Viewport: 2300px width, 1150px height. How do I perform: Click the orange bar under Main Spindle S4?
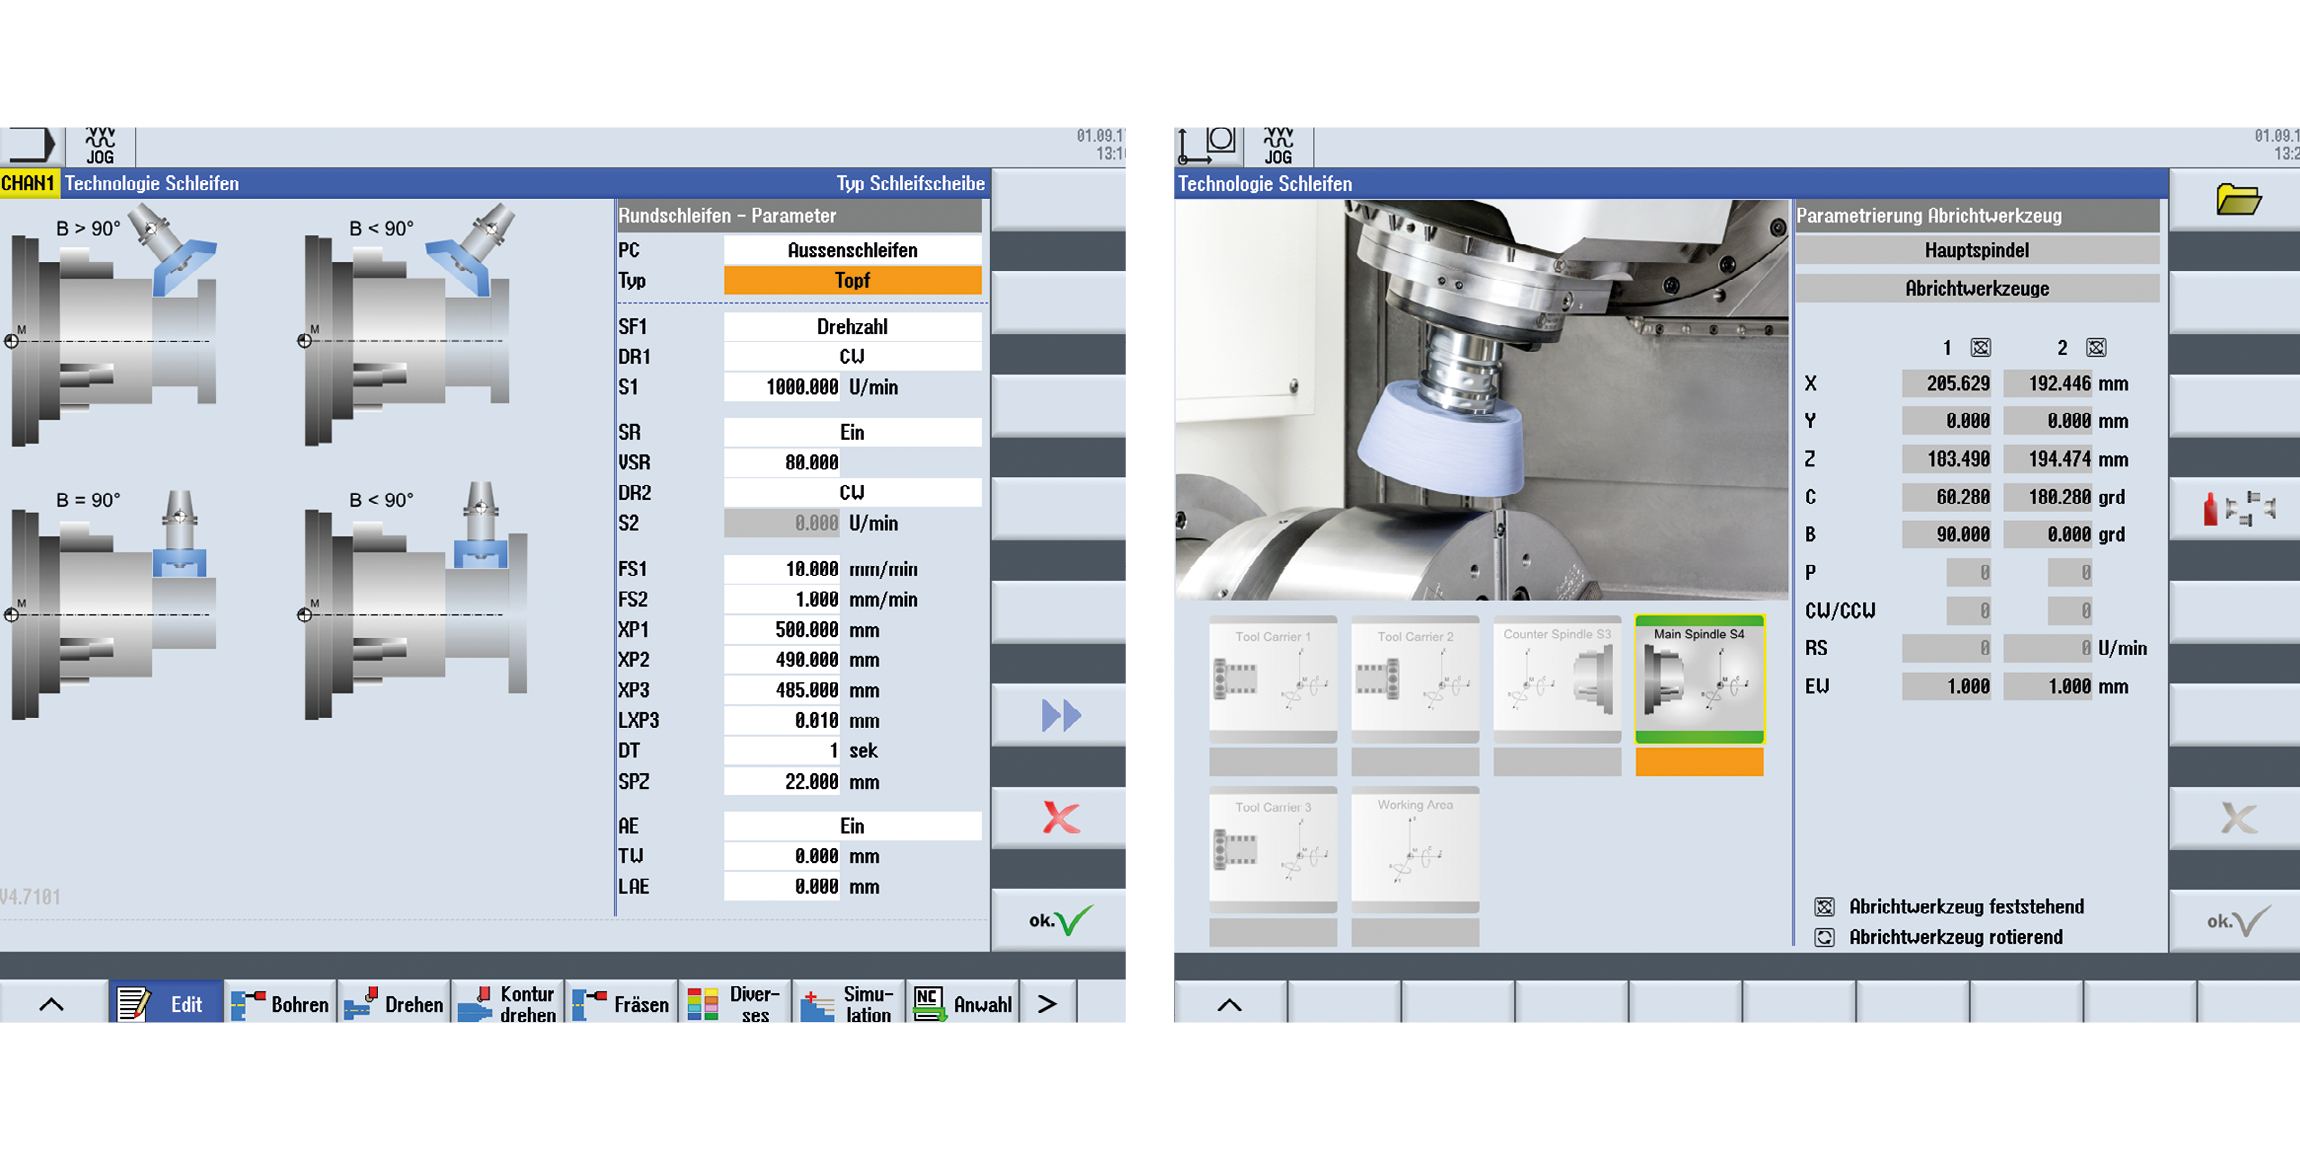1699,762
